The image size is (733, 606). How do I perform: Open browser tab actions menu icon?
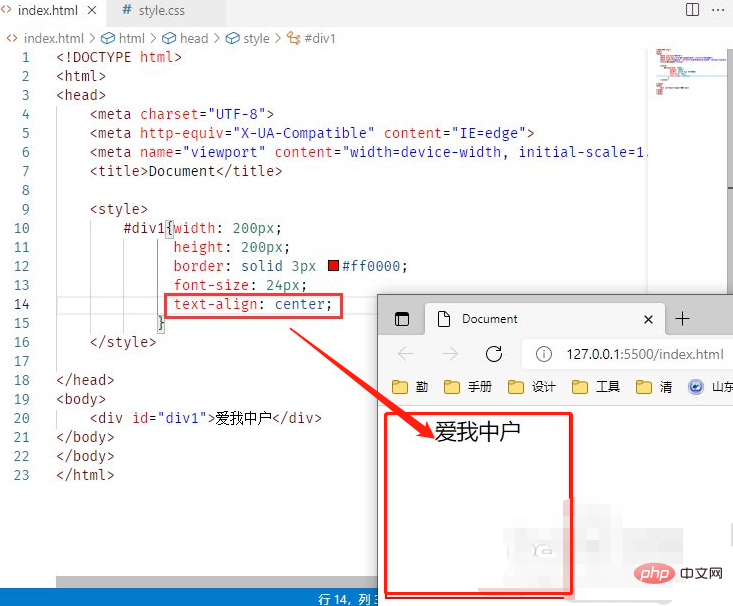[x=402, y=319]
